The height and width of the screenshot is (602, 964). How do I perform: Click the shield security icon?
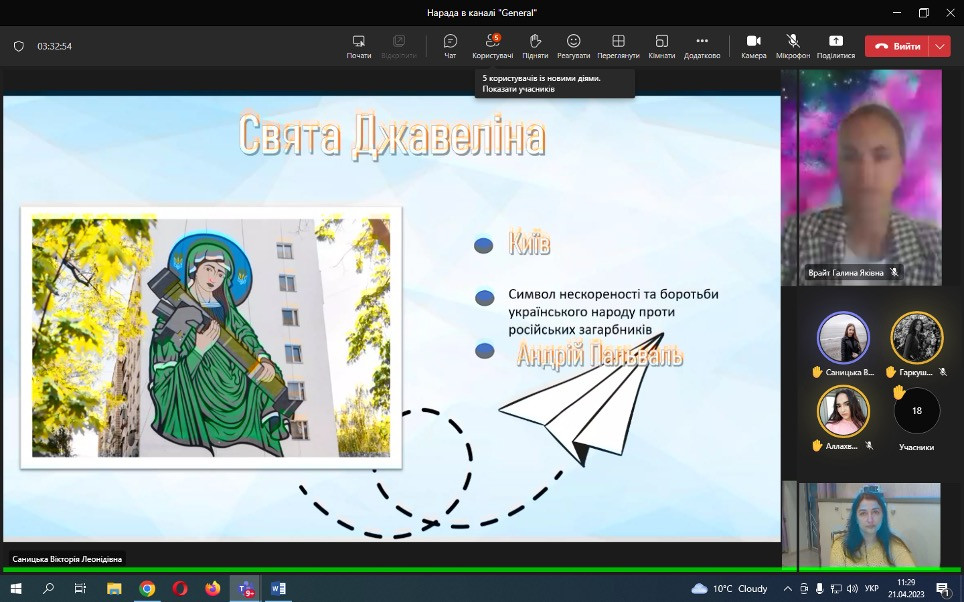[x=18, y=46]
